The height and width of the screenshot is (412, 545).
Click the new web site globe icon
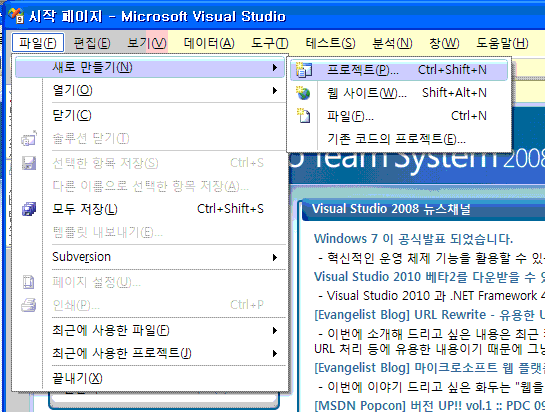coord(303,93)
